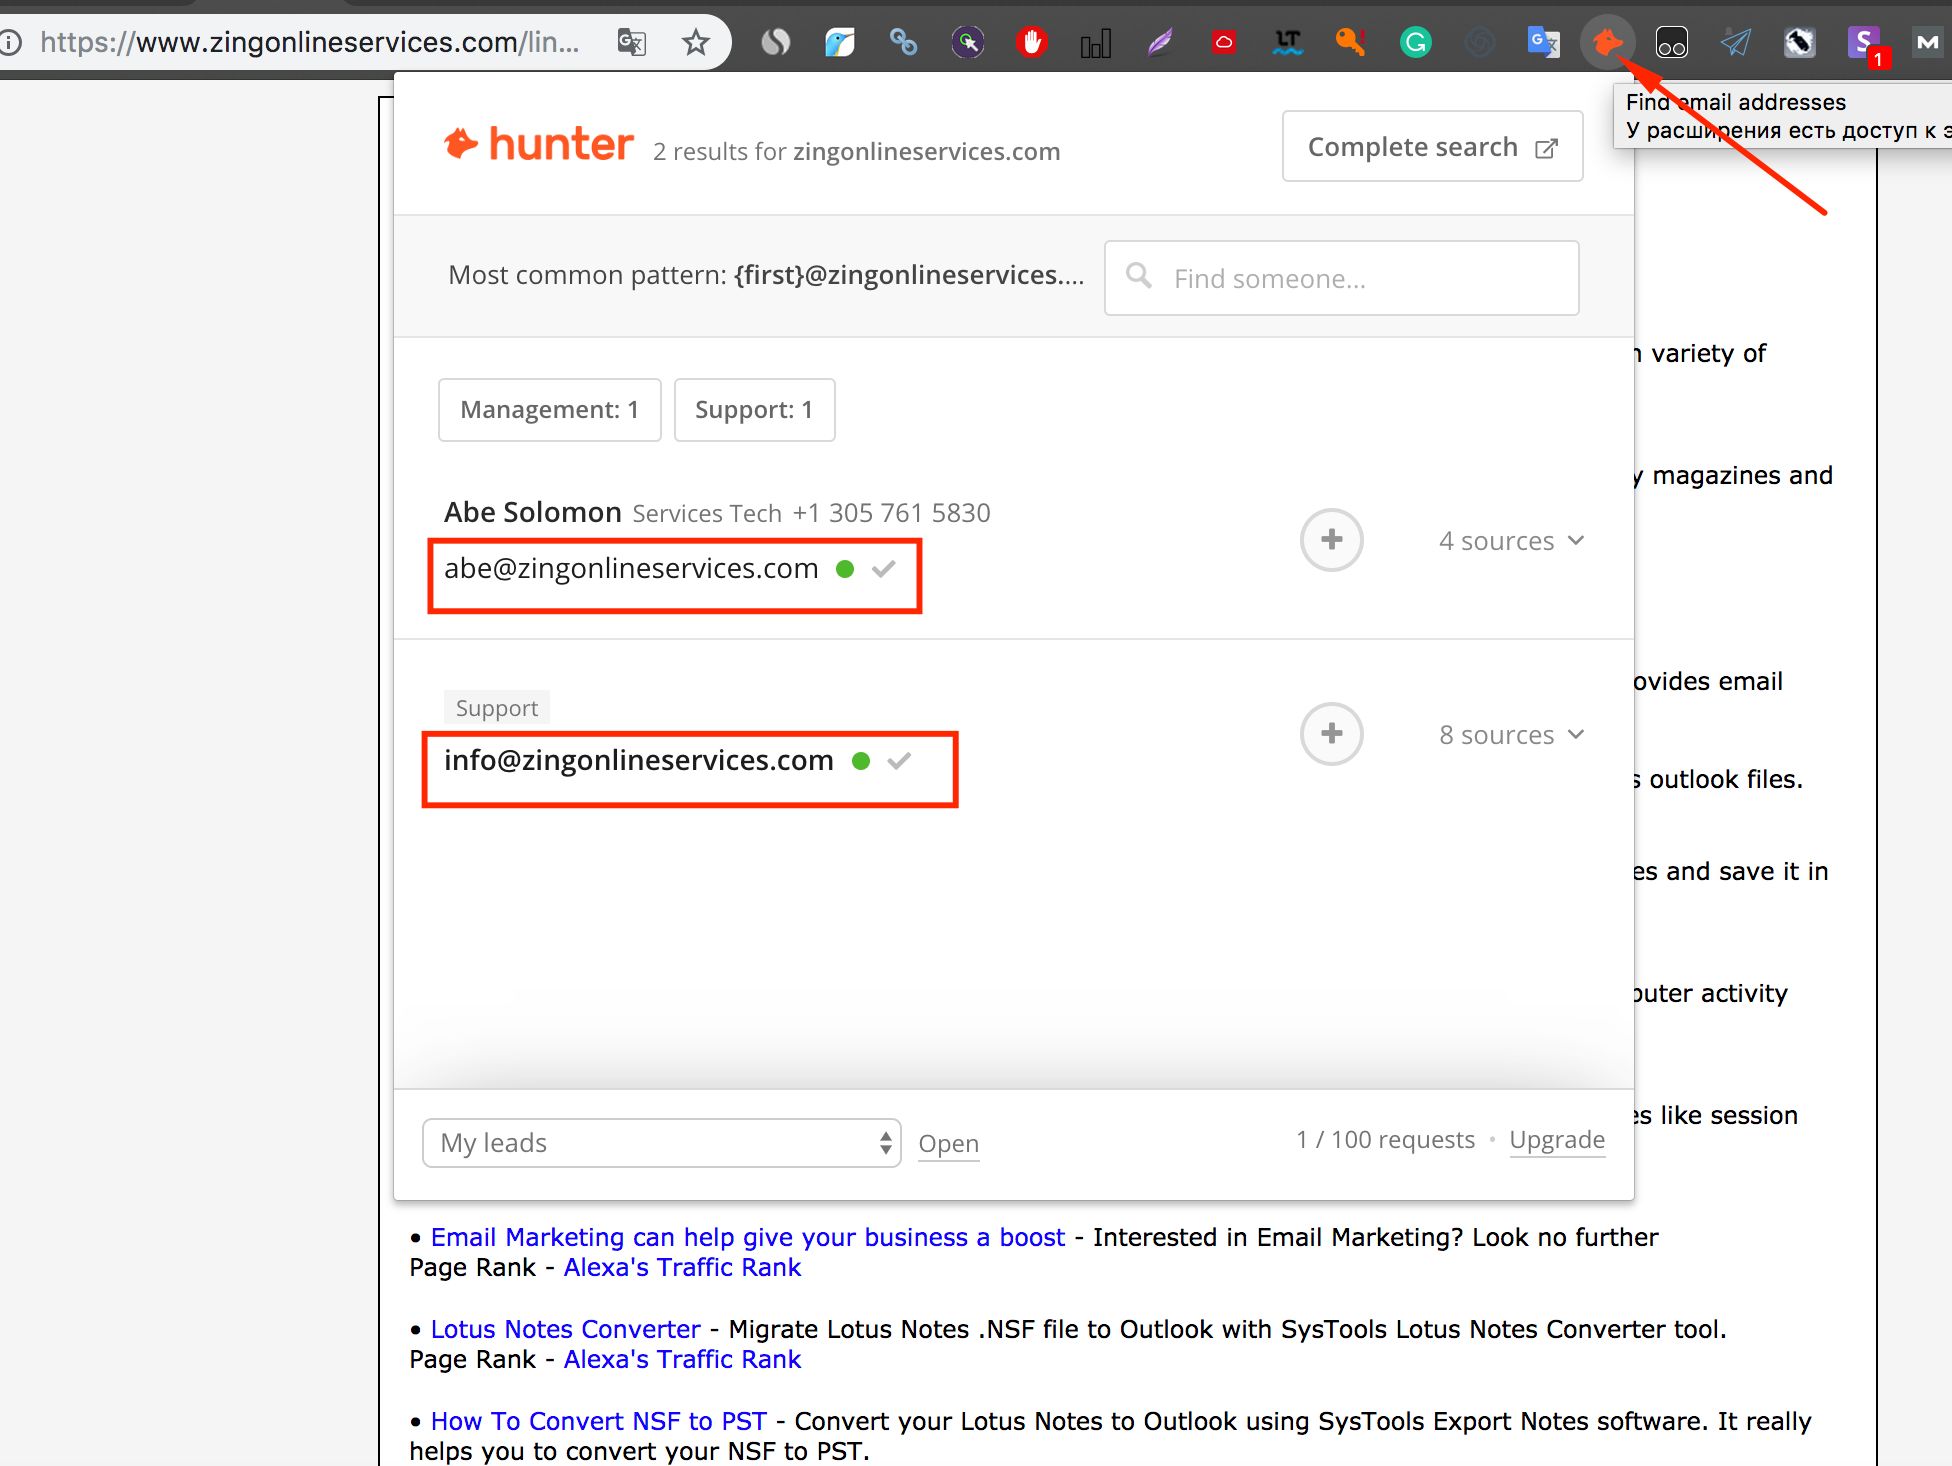
Task: Click Abe Solomon's verified checkmark icon
Action: pos(883,568)
